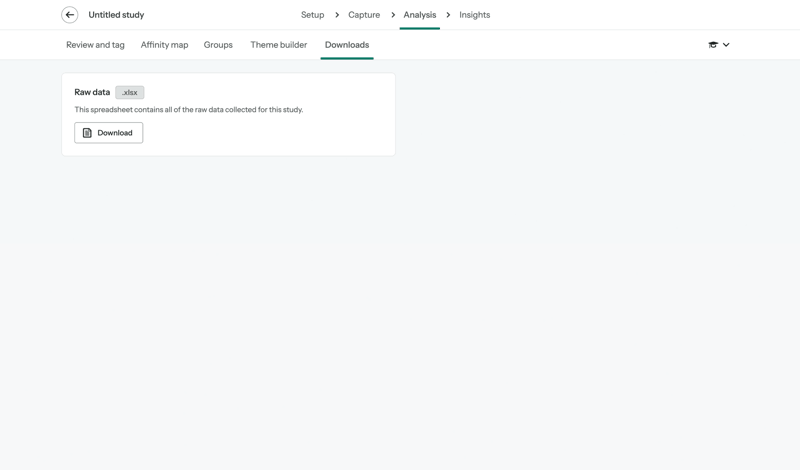Click the document icon in Download button

coord(87,133)
